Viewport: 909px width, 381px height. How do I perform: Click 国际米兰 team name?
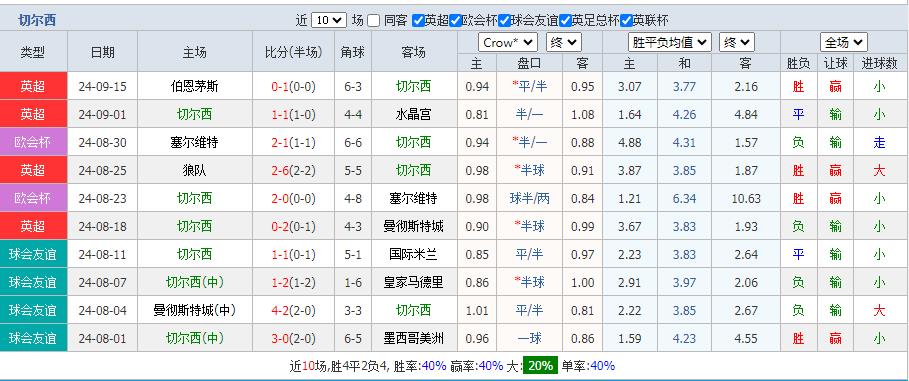(413, 254)
